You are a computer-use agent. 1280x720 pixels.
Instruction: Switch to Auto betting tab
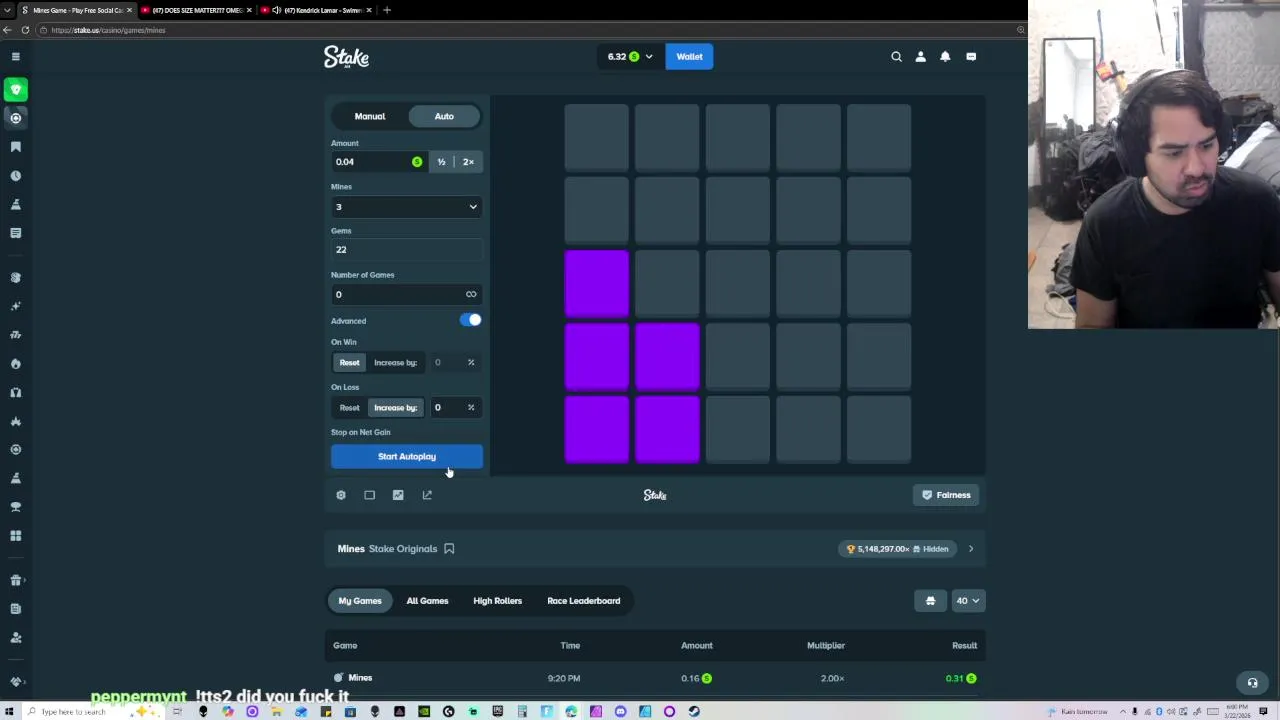[444, 117]
